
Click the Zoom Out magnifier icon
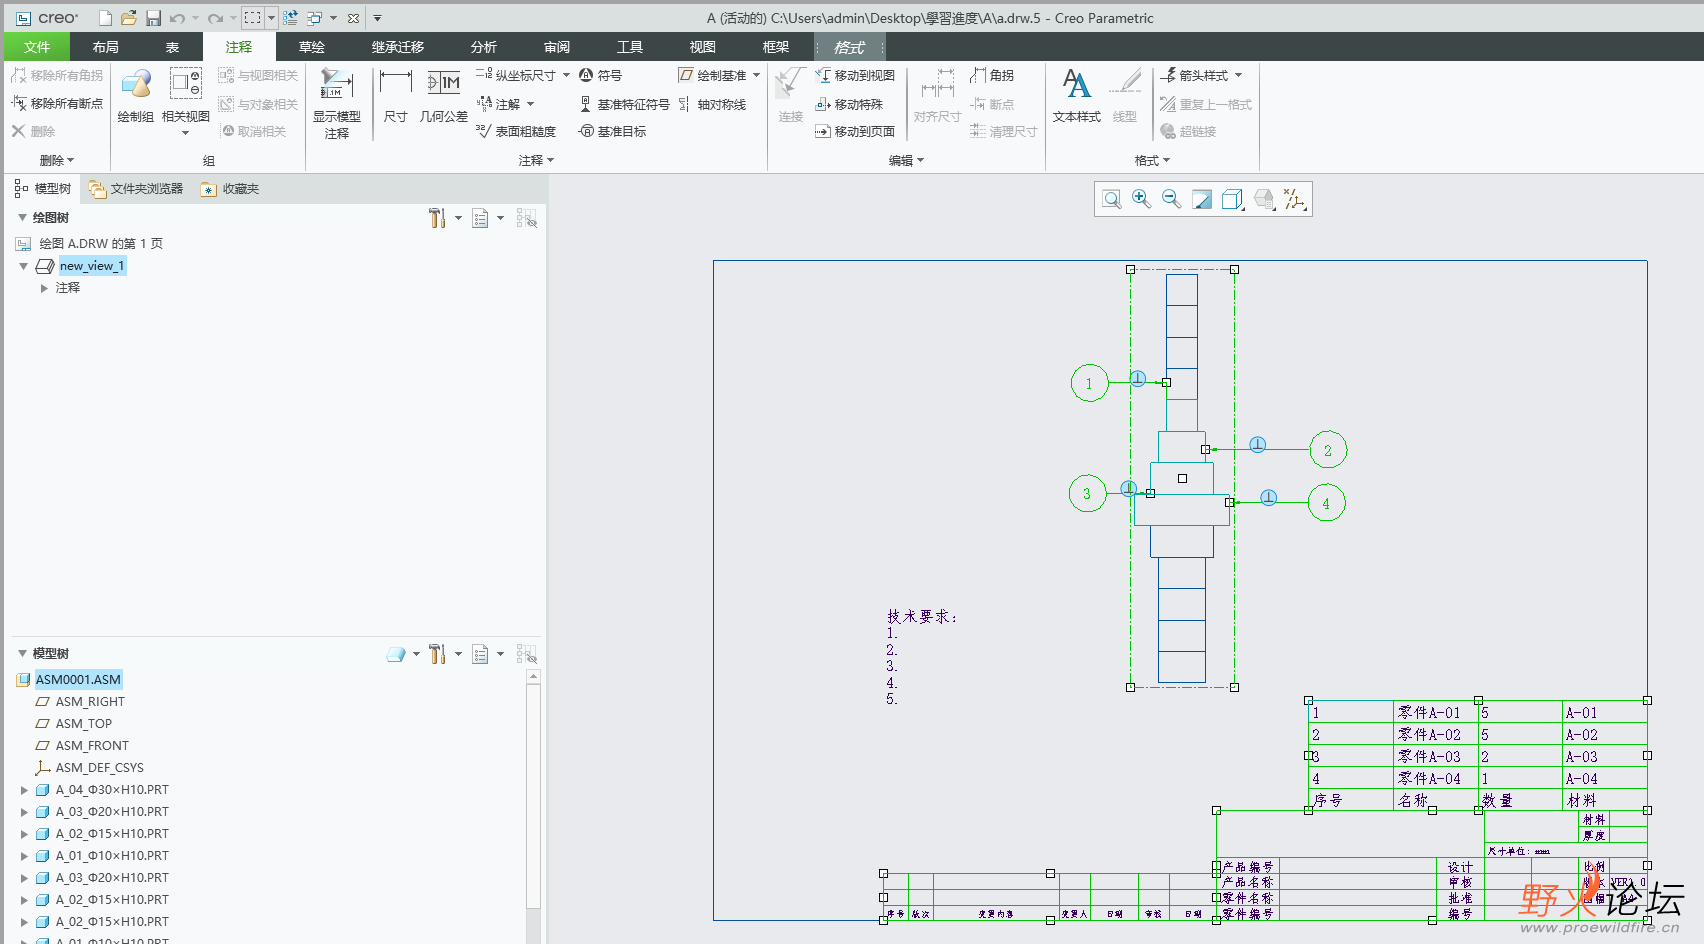(1171, 199)
